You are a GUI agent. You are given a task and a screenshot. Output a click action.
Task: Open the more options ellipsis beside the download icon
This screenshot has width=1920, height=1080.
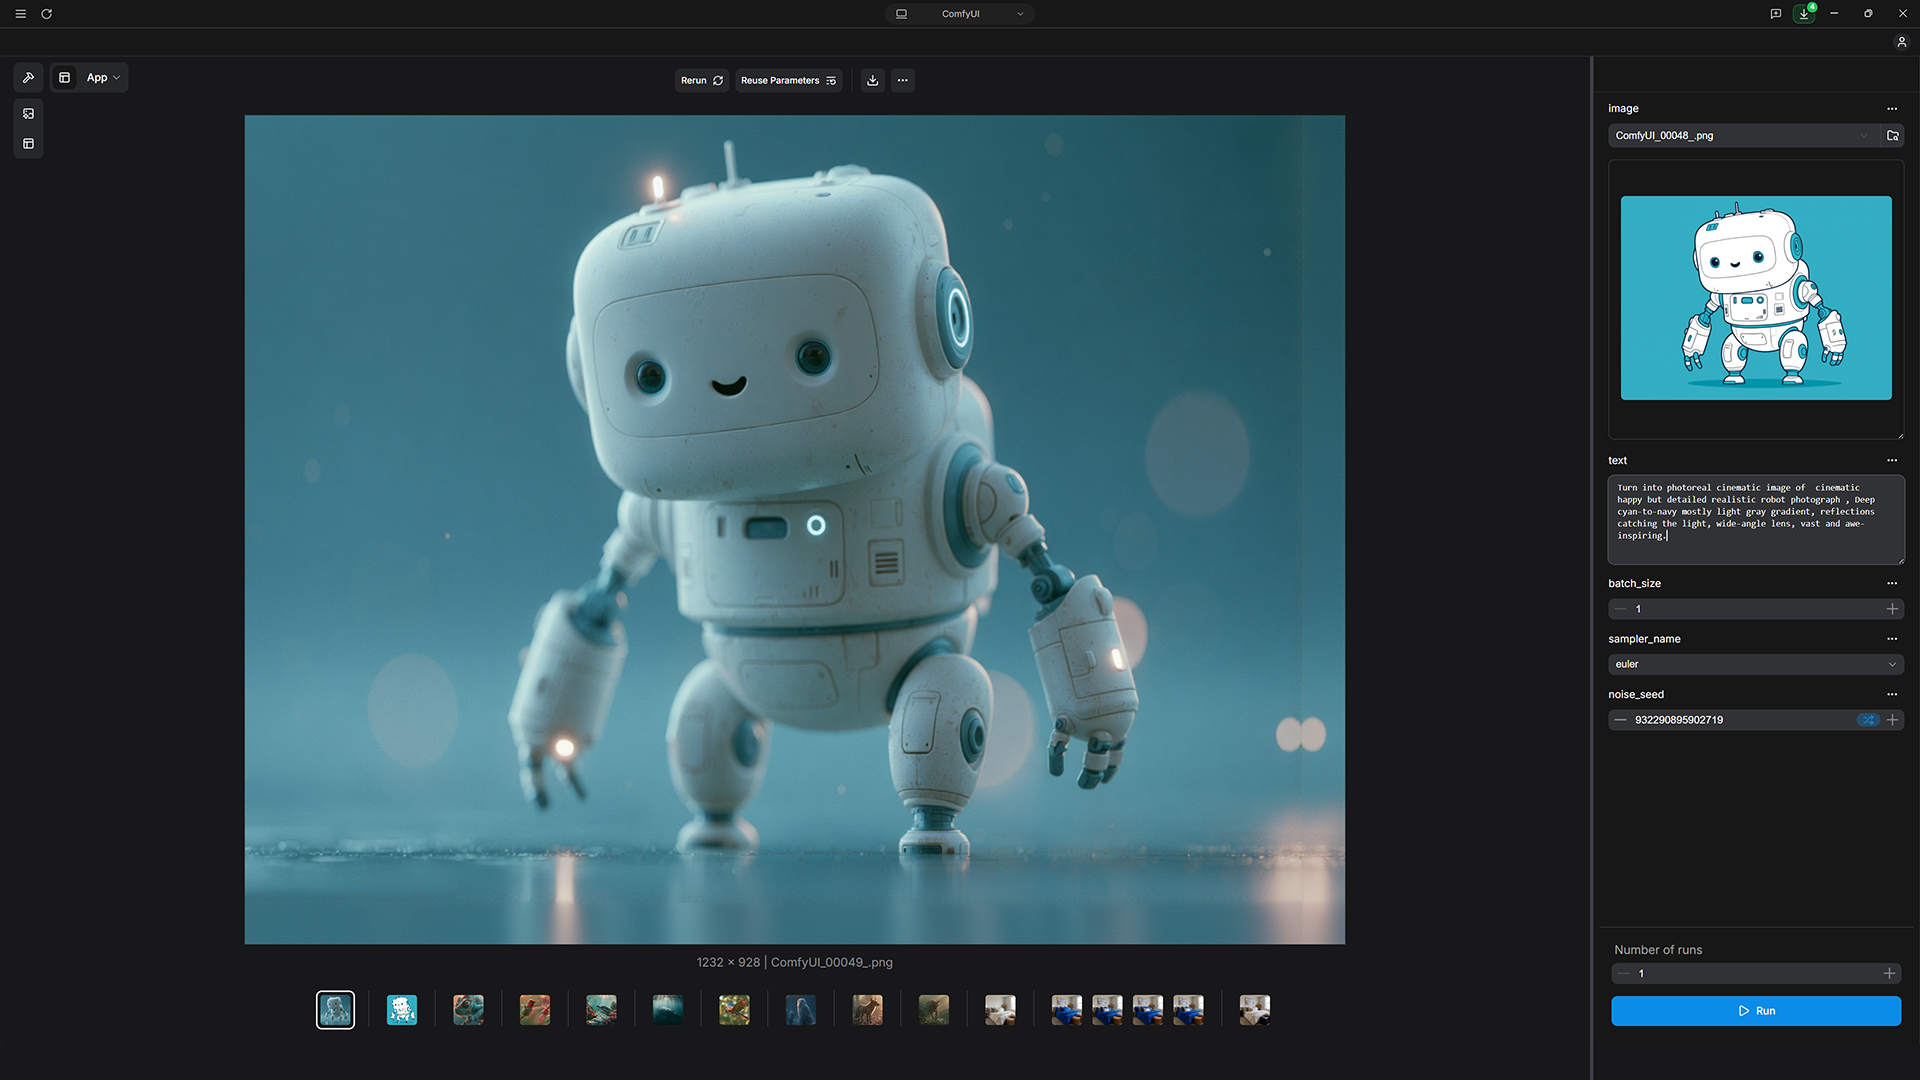(903, 80)
